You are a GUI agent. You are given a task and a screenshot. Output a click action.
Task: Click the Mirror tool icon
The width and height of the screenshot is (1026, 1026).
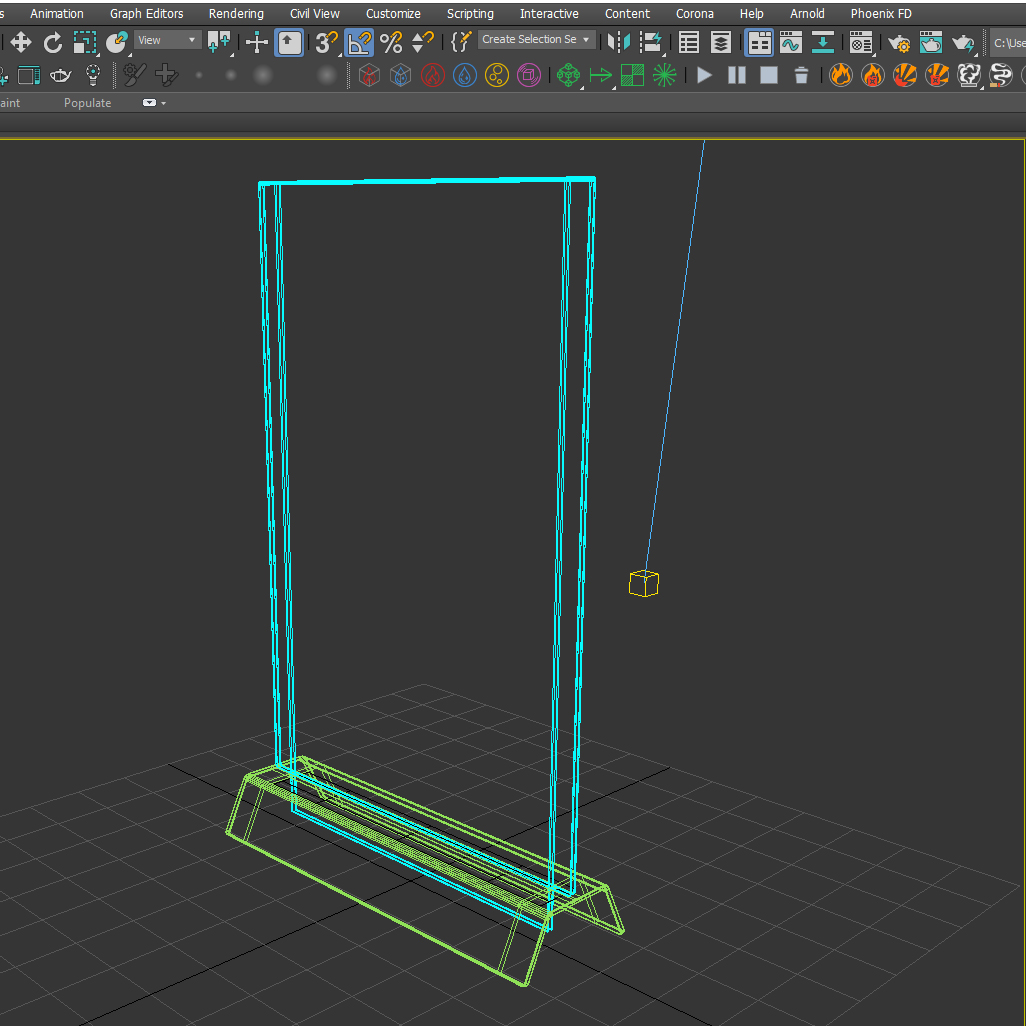(619, 42)
